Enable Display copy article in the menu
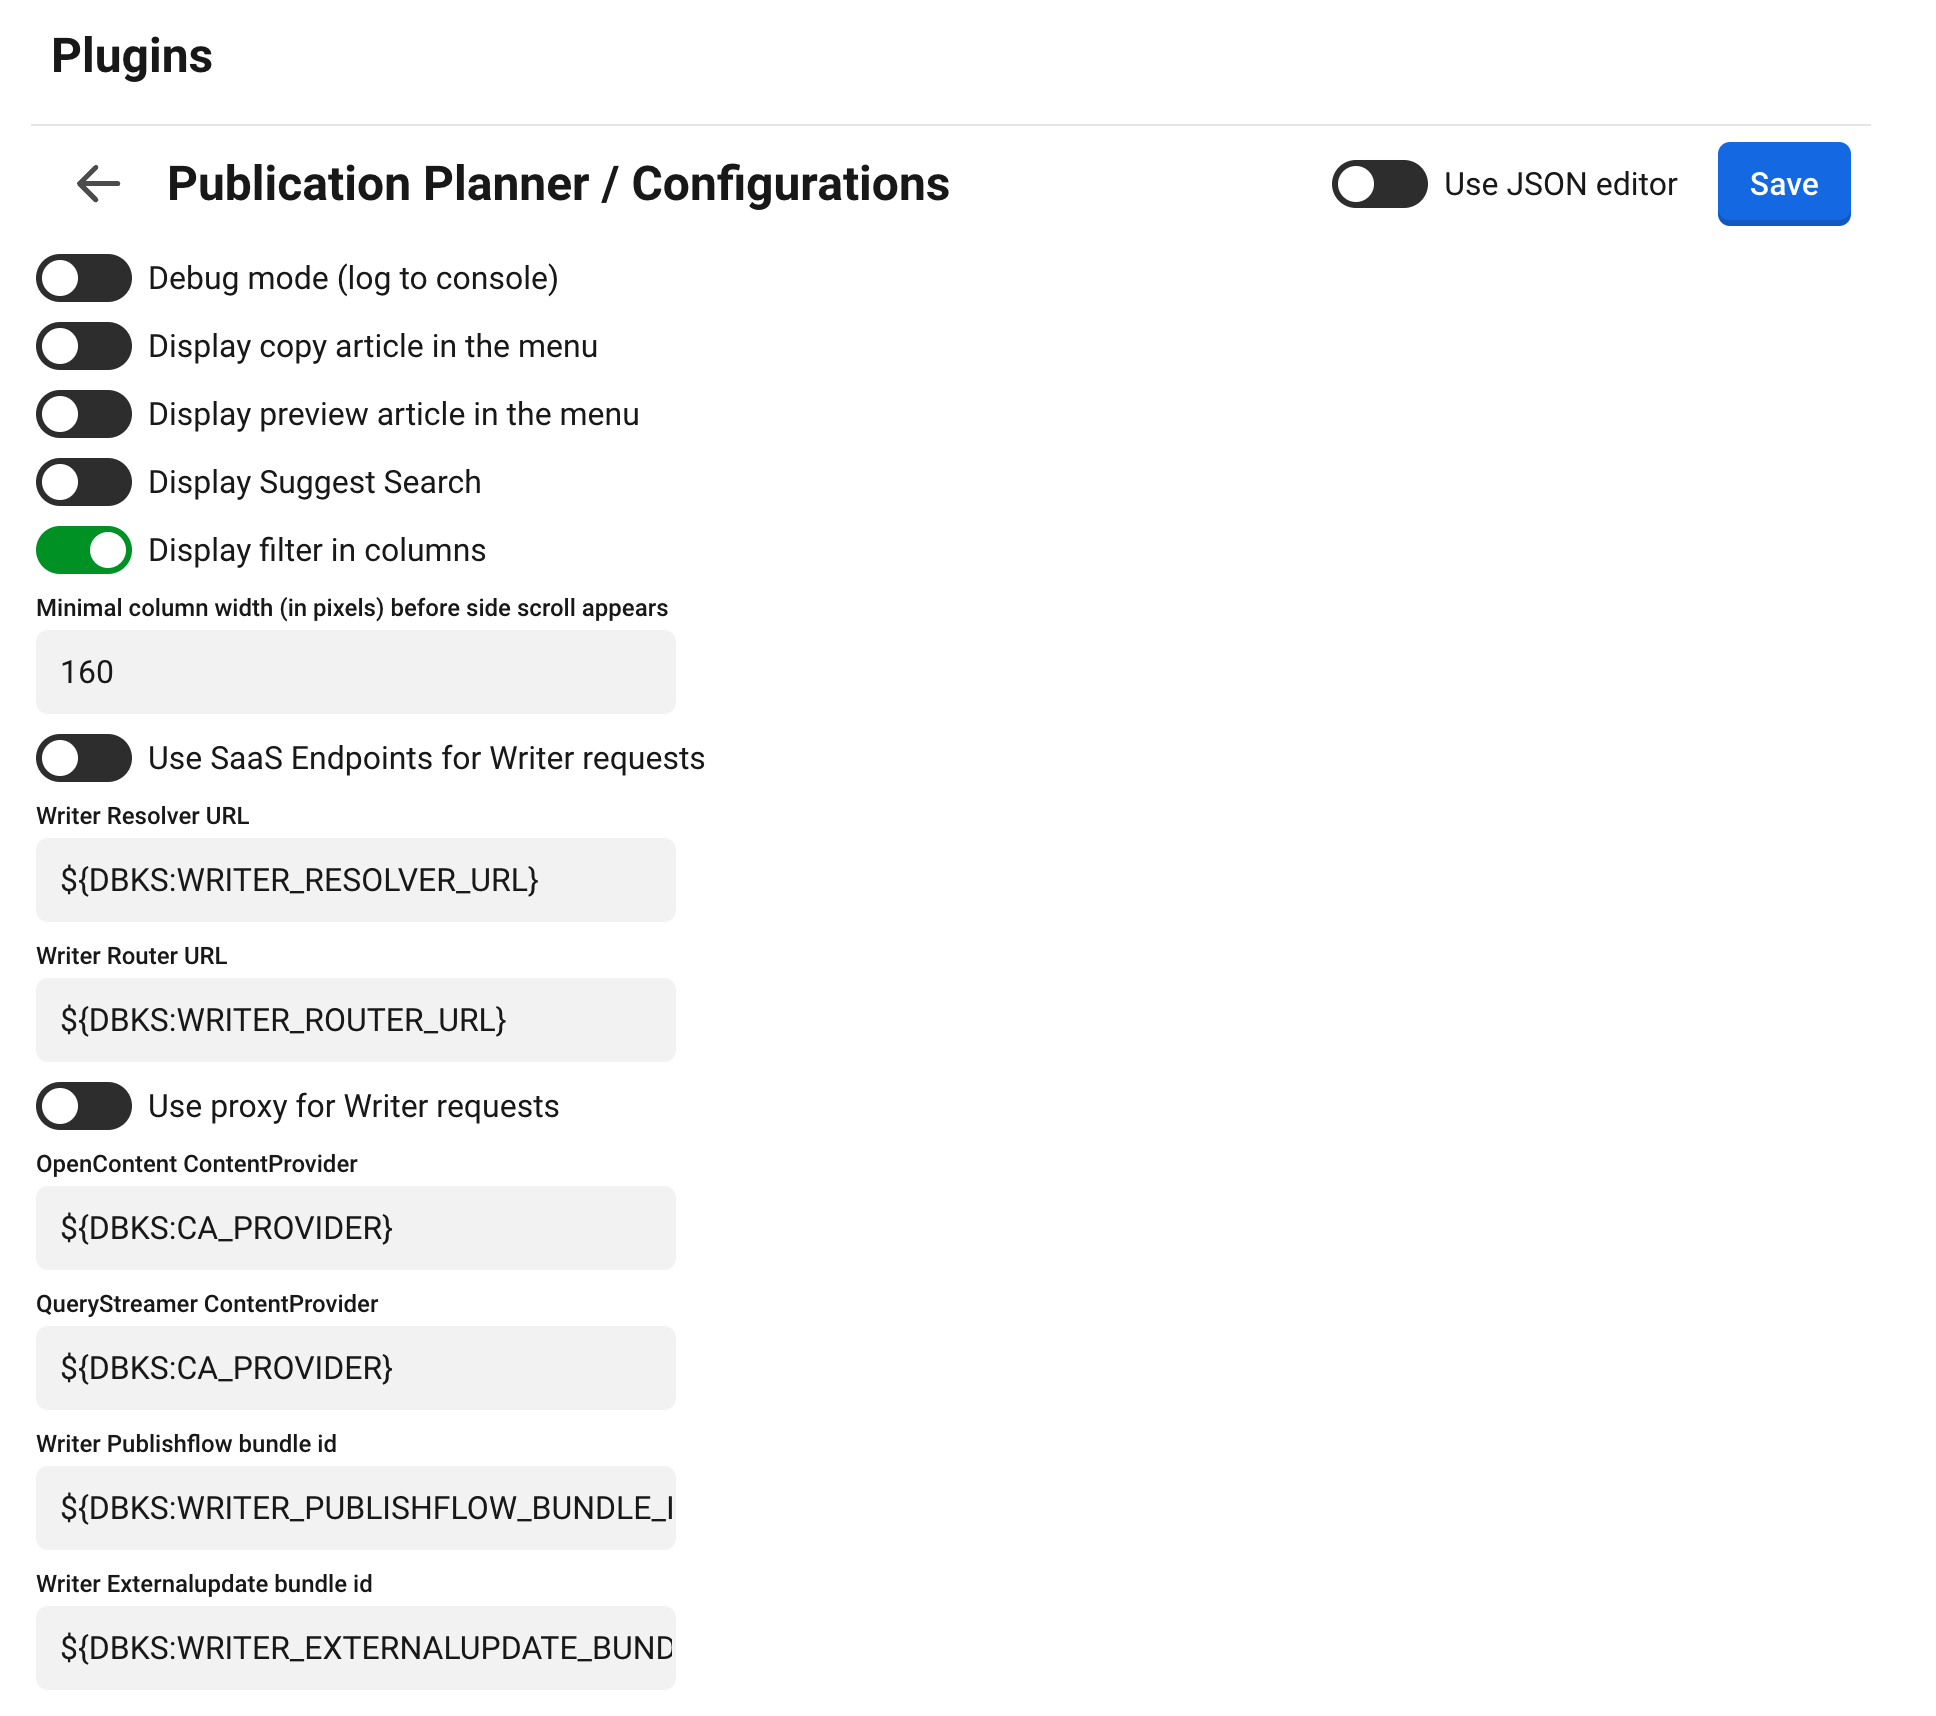The image size is (1936, 1716). (x=84, y=346)
